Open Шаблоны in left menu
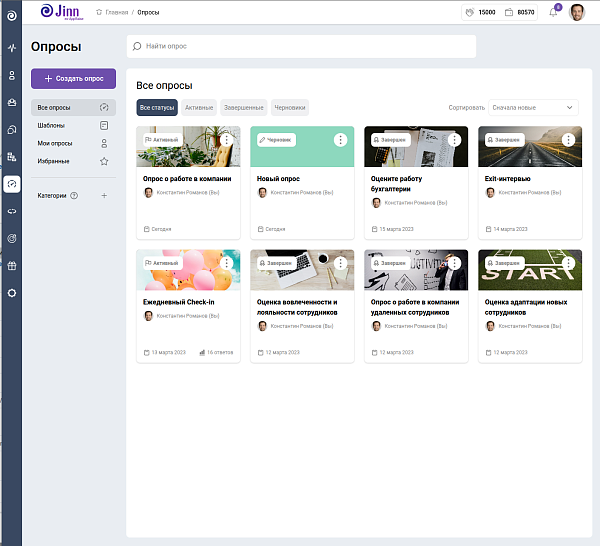The height and width of the screenshot is (546, 600). click(73, 125)
